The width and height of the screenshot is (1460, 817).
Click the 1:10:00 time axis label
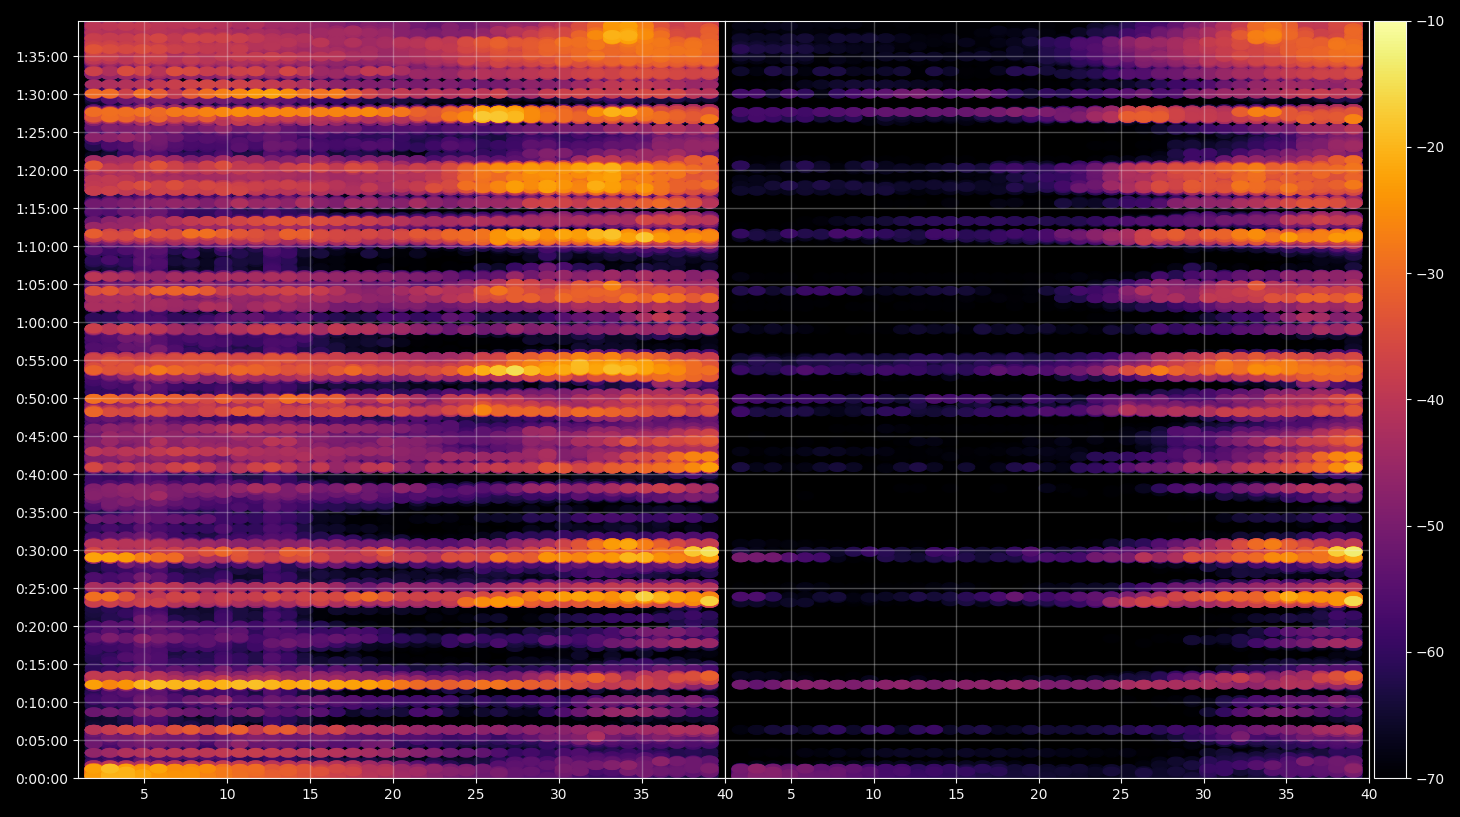[42, 247]
